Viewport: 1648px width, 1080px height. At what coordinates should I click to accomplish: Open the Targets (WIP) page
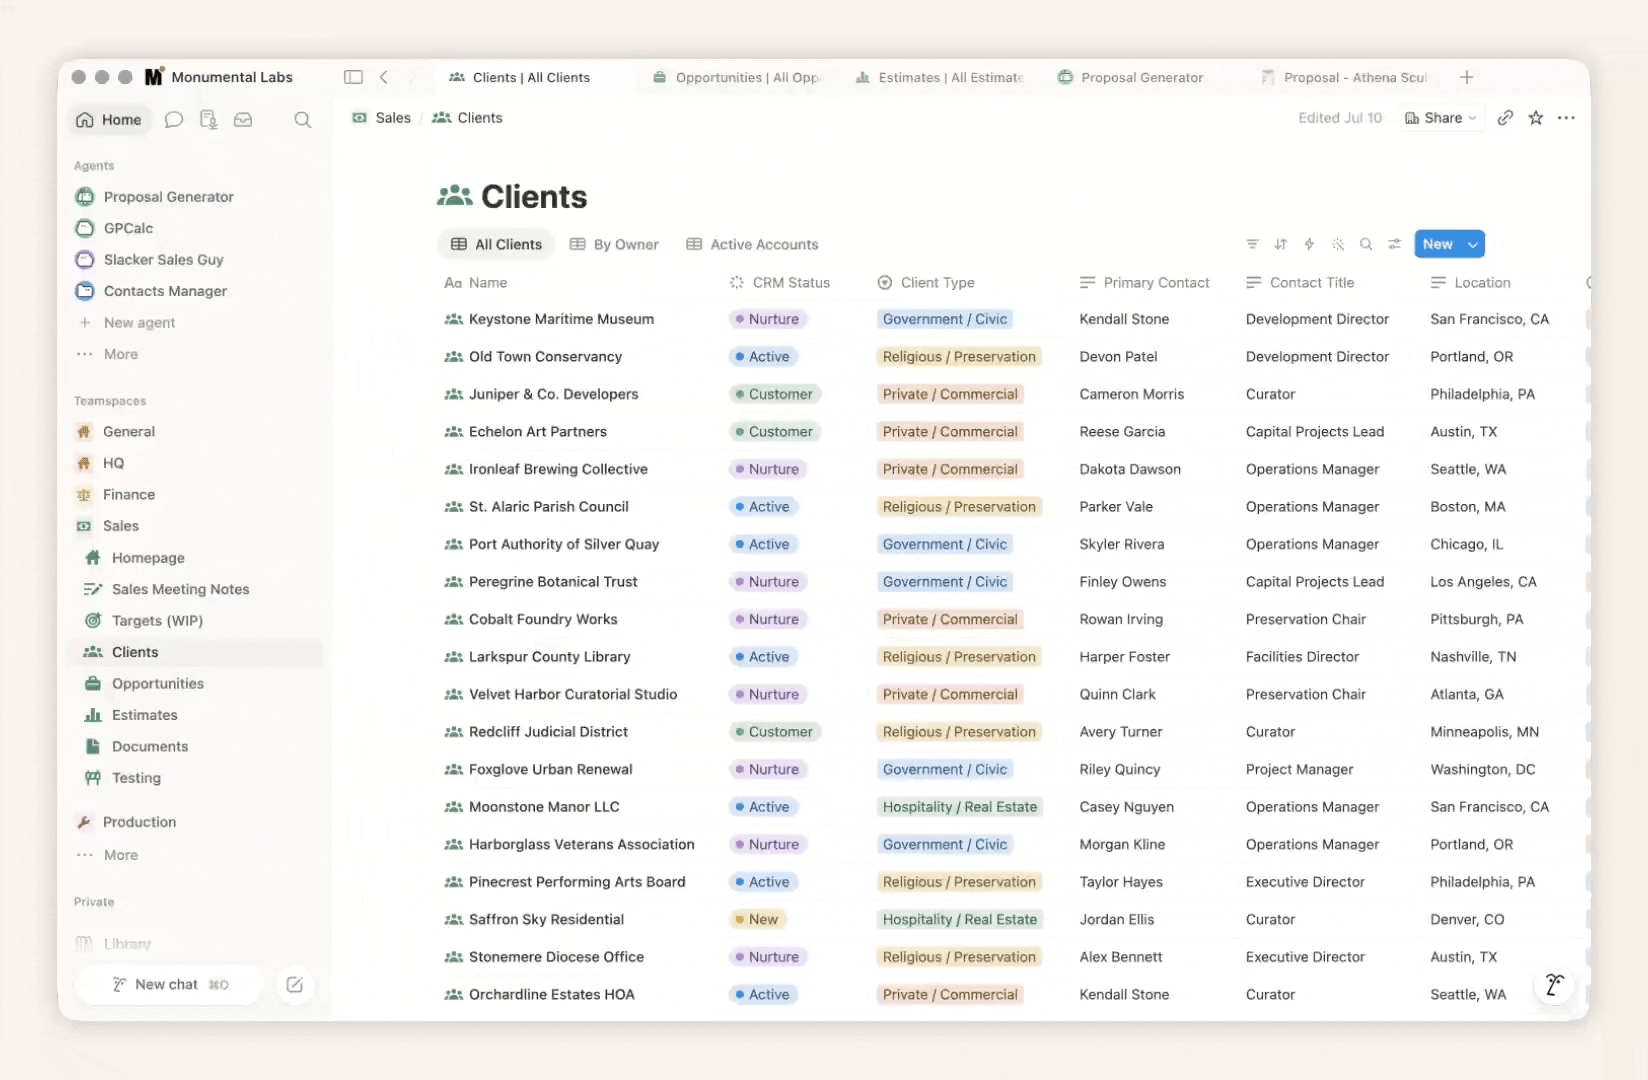pos(157,621)
